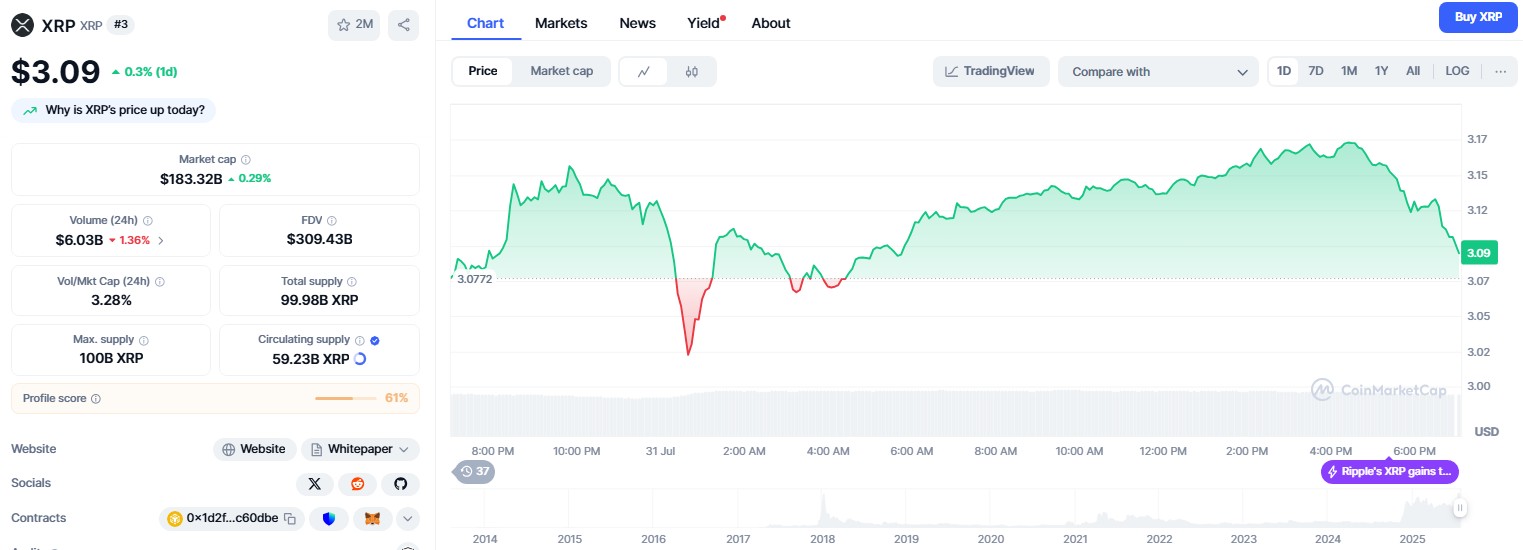Click the Buy XRP button
The image size is (1523, 550).
(1477, 17)
